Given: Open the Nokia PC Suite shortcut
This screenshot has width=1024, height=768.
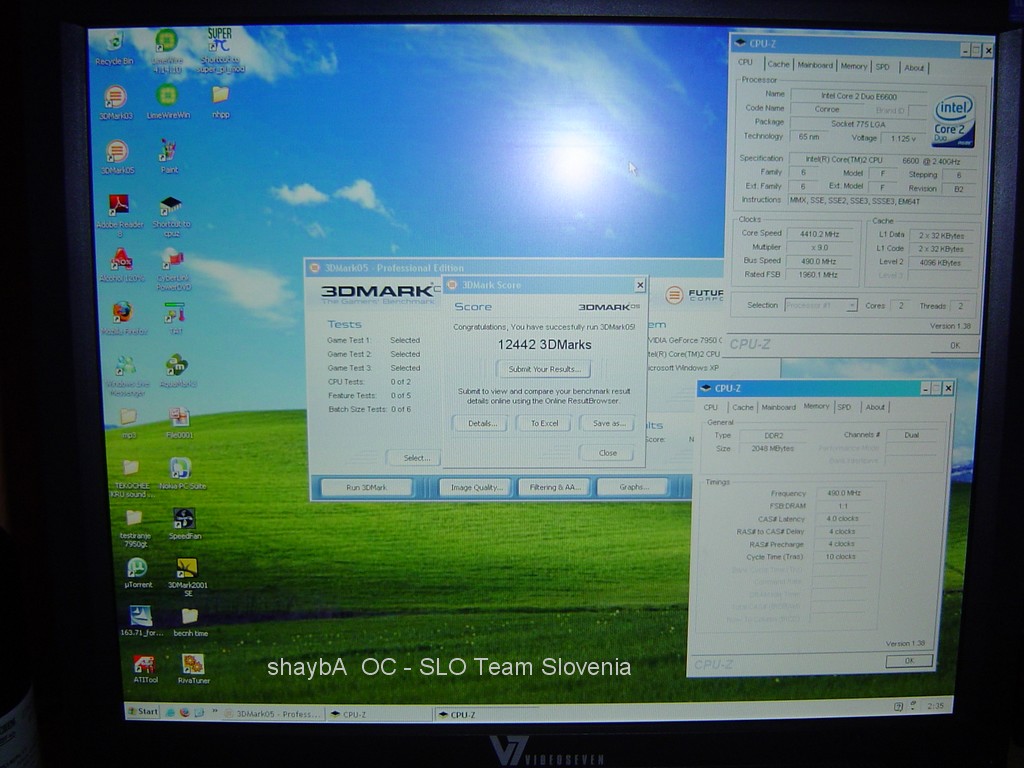Looking at the screenshot, I should 182,473.
